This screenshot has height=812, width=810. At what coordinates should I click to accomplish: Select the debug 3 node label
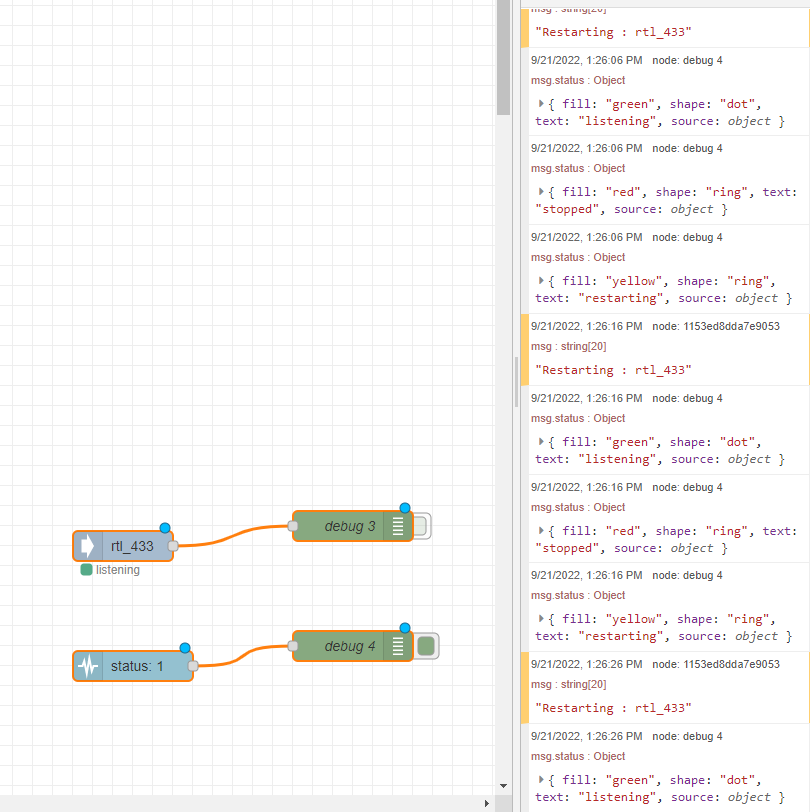(350, 526)
